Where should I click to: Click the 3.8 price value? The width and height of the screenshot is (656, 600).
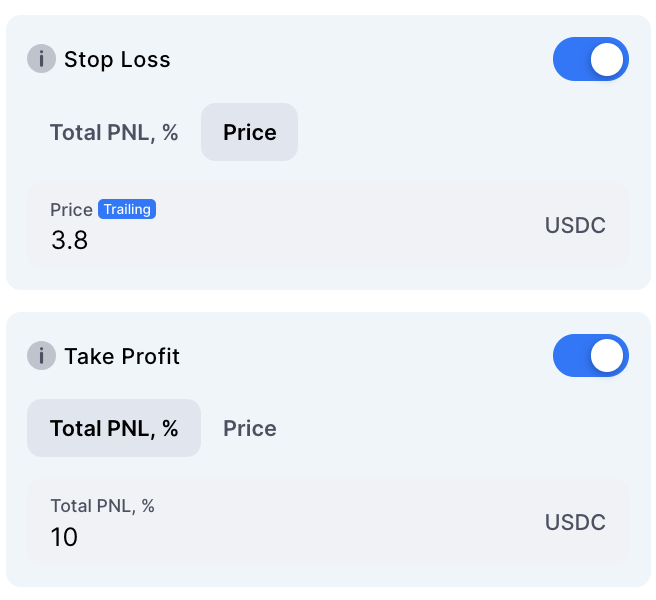coord(69,240)
